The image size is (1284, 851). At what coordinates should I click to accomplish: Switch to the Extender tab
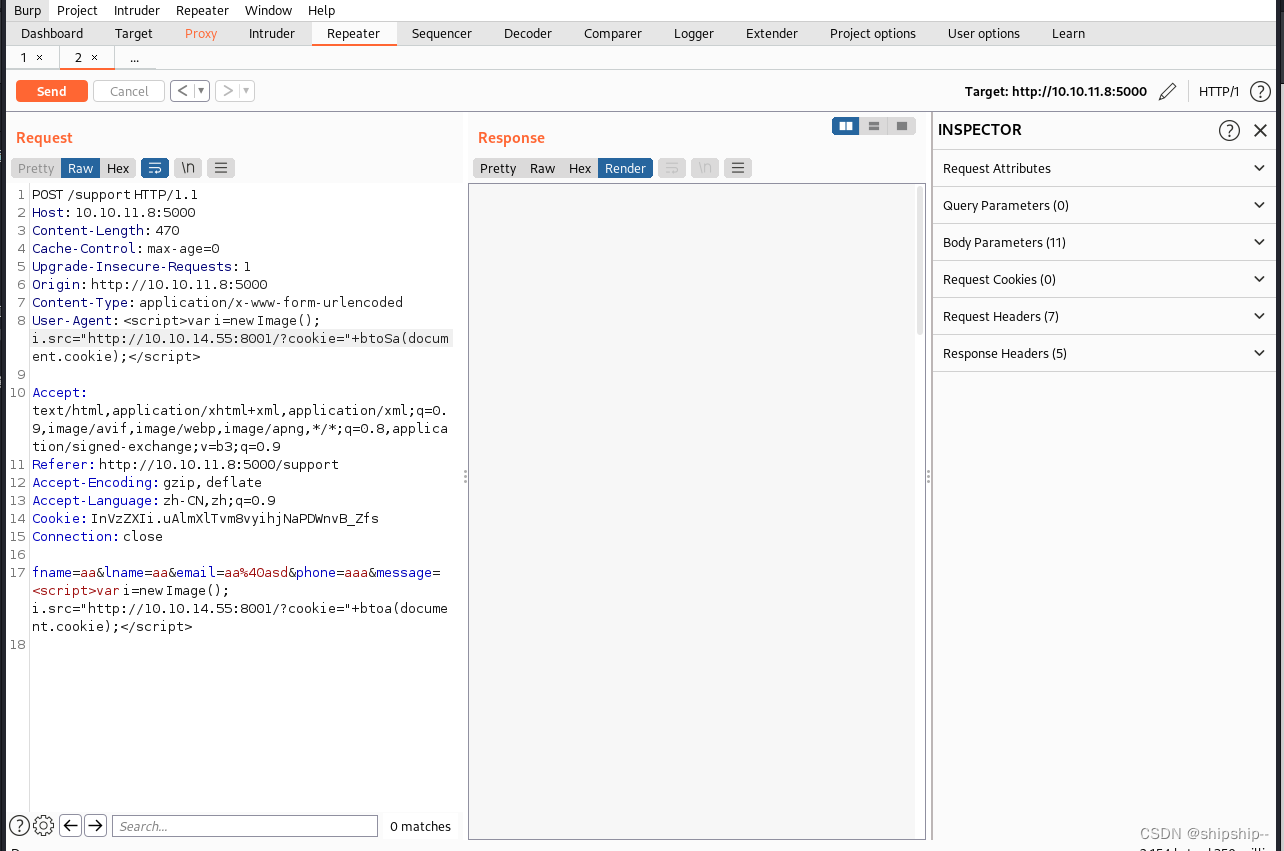click(772, 33)
